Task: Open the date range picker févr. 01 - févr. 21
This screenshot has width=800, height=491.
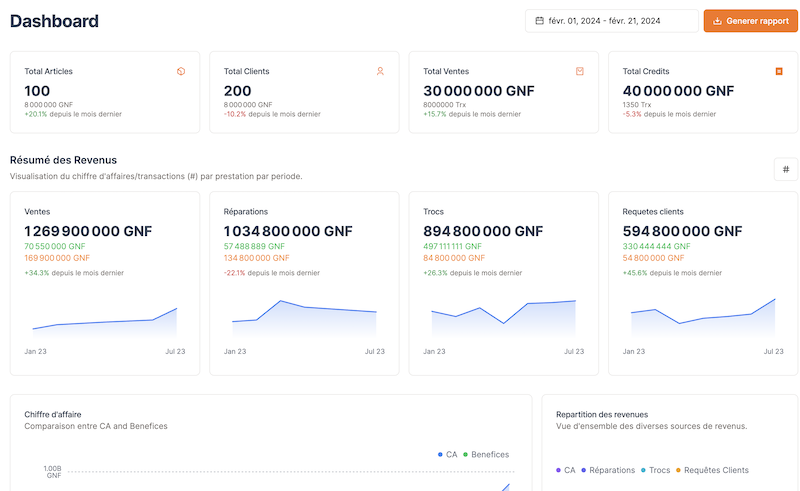Action: point(611,21)
